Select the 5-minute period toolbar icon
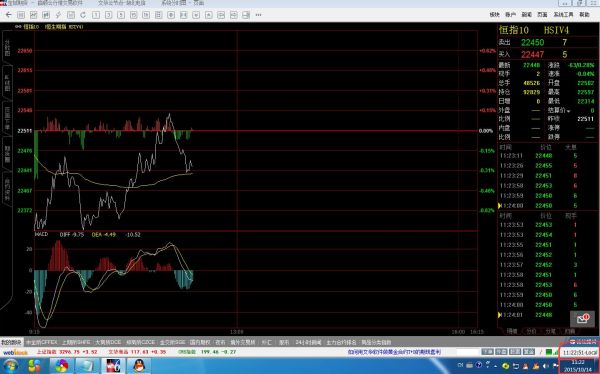 click(121, 15)
